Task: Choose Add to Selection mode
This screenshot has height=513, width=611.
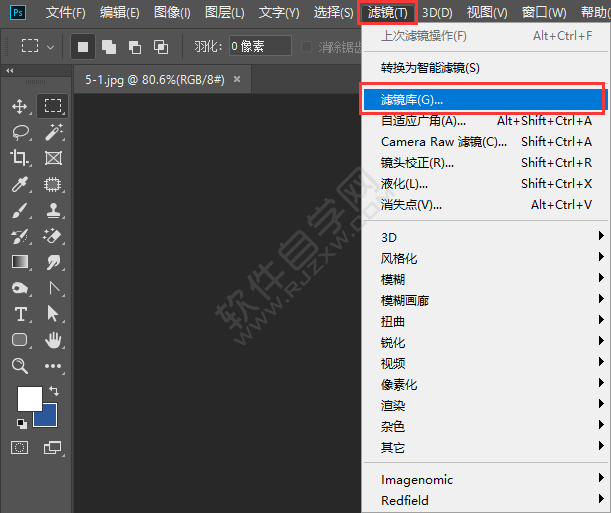Action: 109,47
